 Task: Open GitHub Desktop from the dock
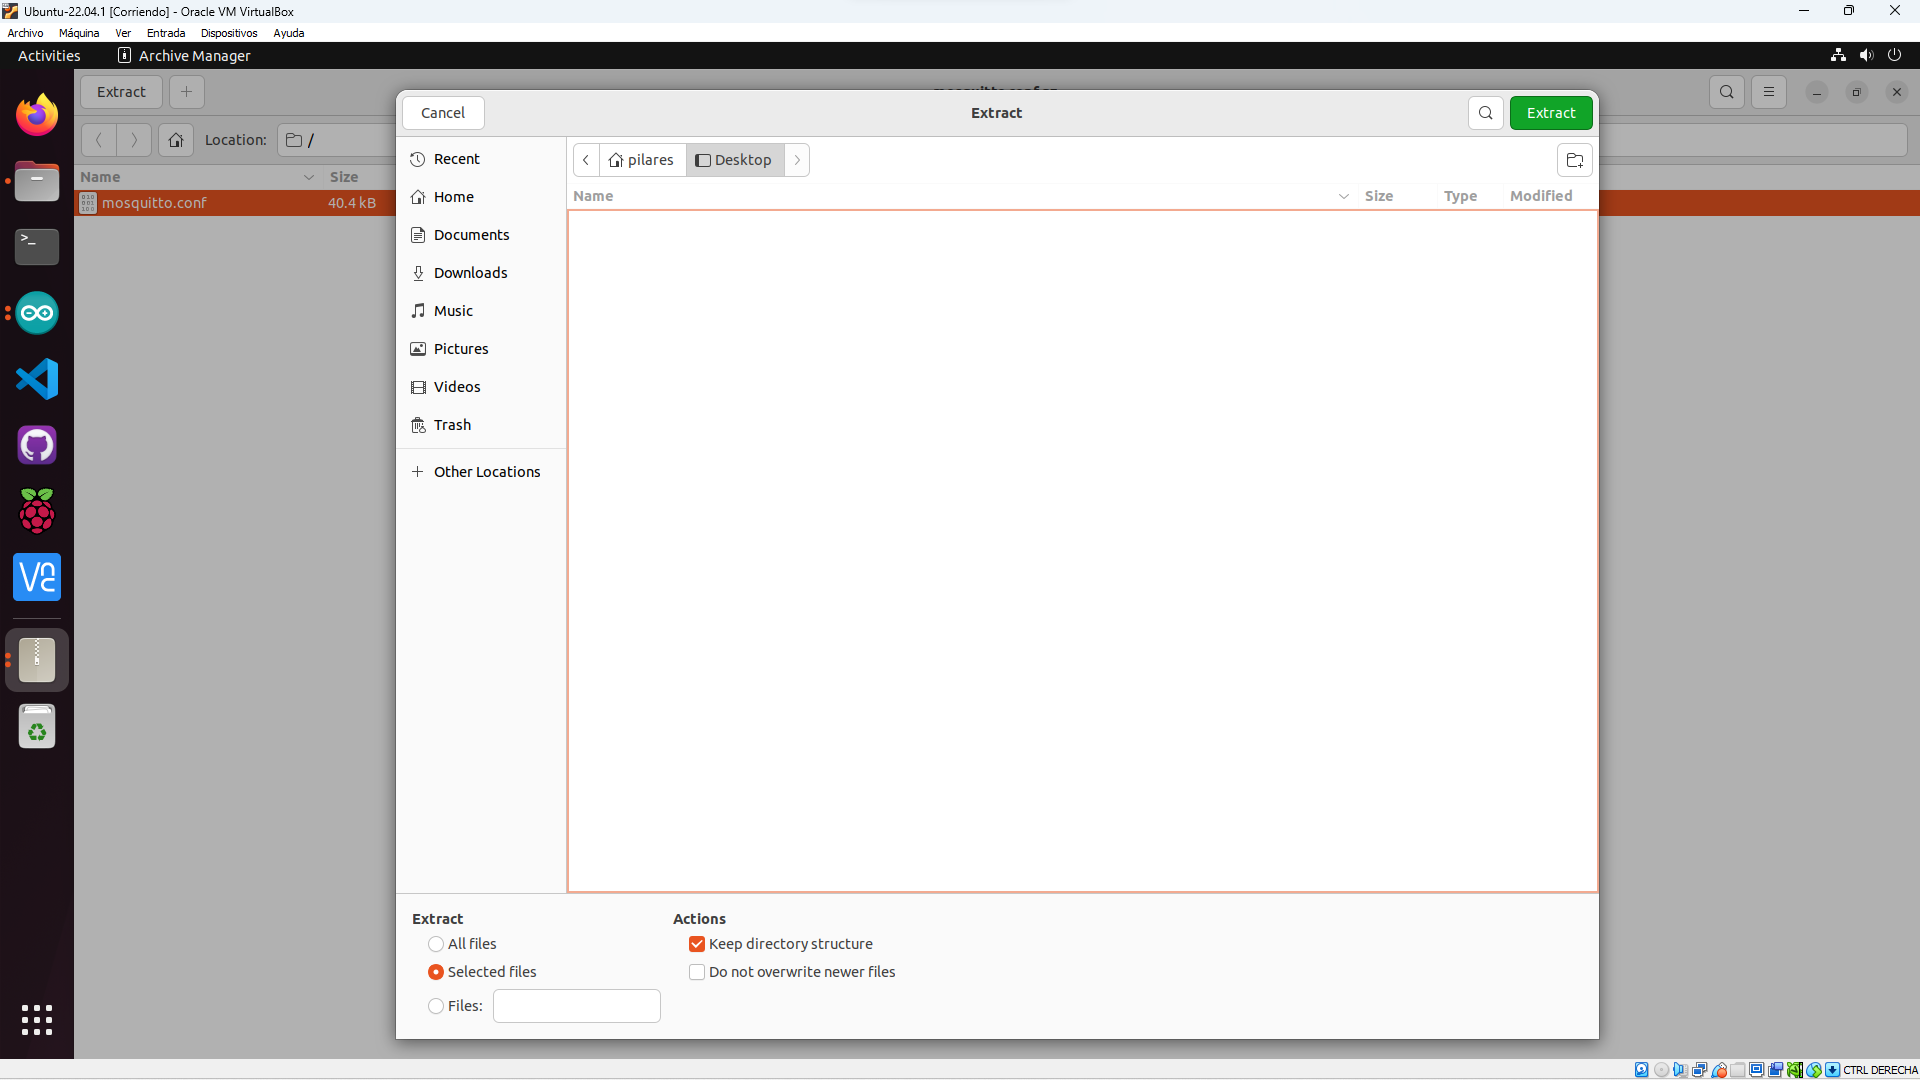37,445
